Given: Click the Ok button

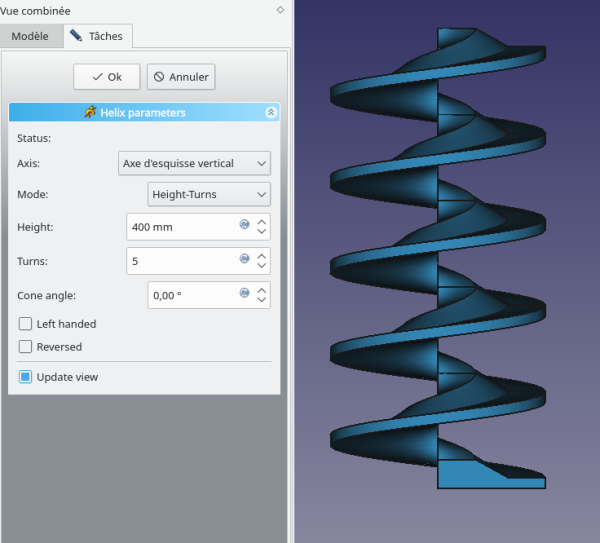Looking at the screenshot, I should tap(107, 77).
